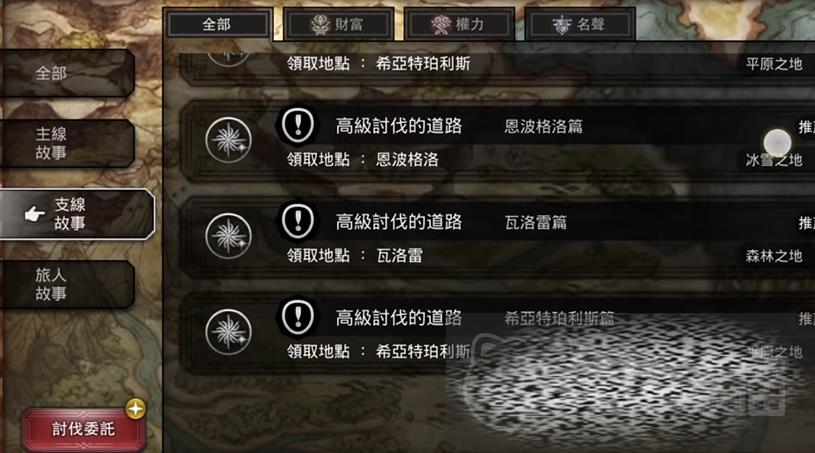Screen dimensions: 815x453
Task: Open the 高級討伐的道路 恩波格洛篇 quest entry
Action: tap(497, 141)
